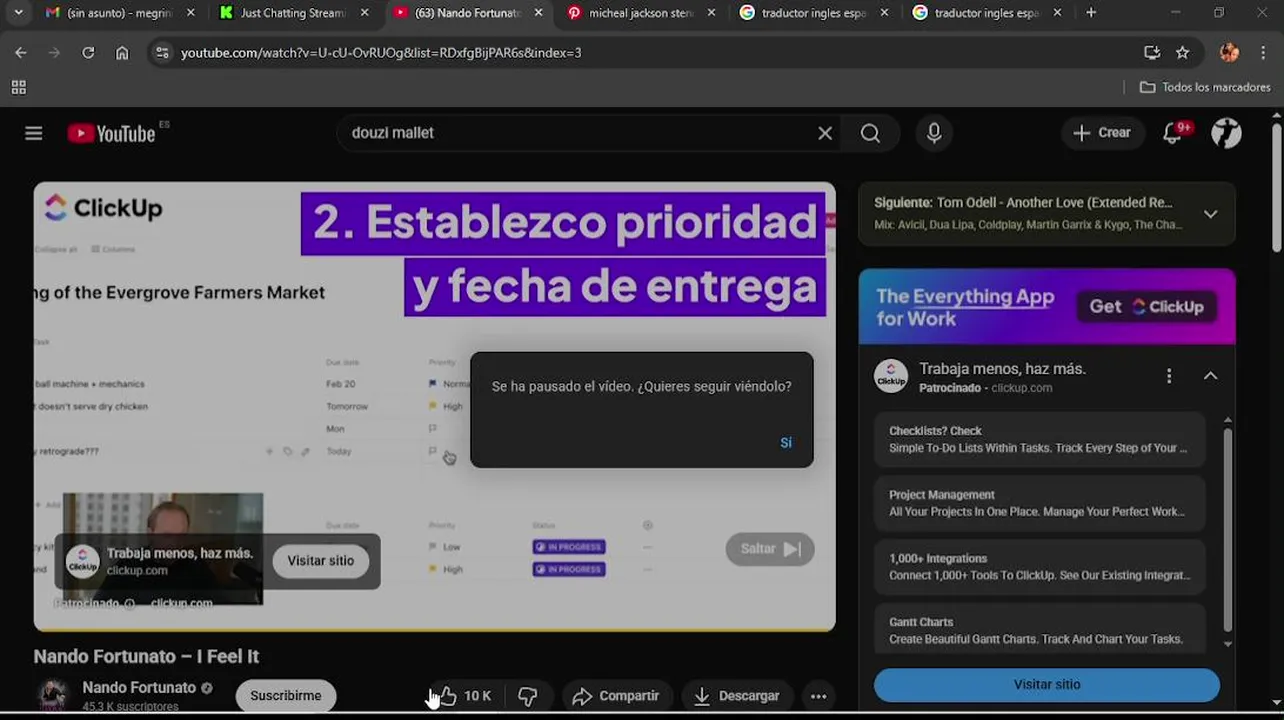1284x720 pixels.
Task: Switch to the Gmail (sin asunto) tab
Action: (x=121, y=13)
